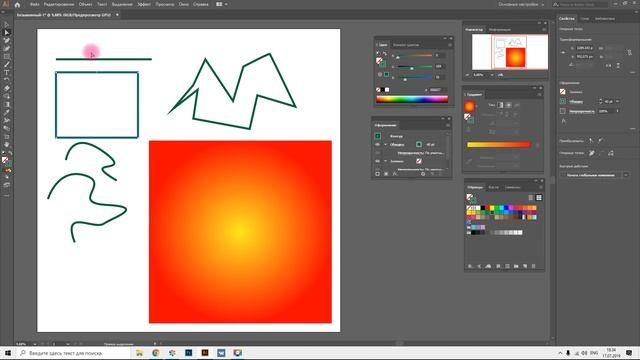Viewport: 640px width, 360px height.
Task: Click the Начать глобальное изменение button
Action: [x=591, y=175]
